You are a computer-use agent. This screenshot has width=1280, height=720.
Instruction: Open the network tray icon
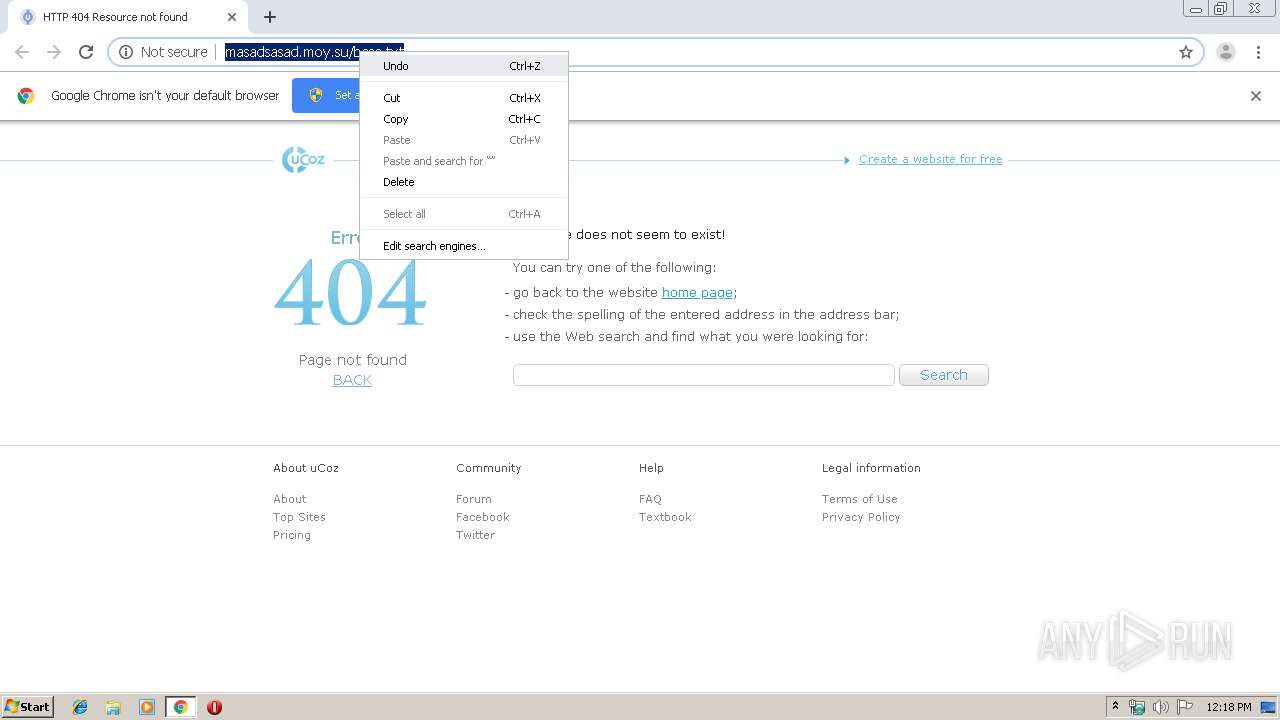click(x=1137, y=707)
